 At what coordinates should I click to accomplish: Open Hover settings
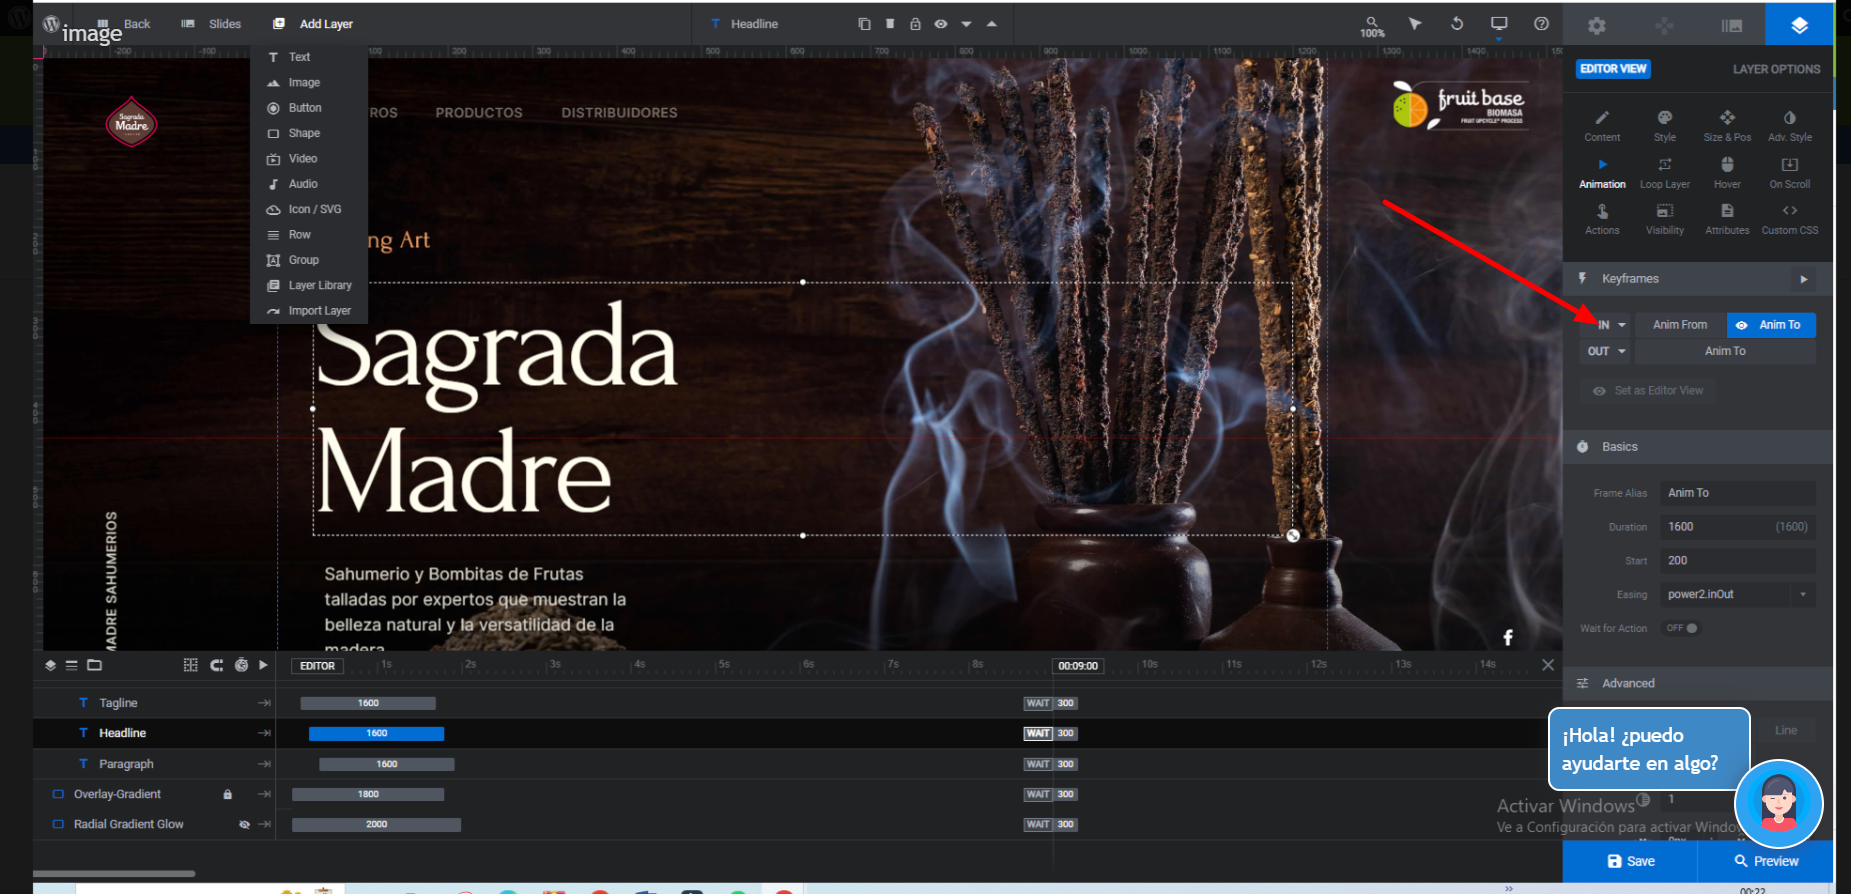pos(1727,173)
